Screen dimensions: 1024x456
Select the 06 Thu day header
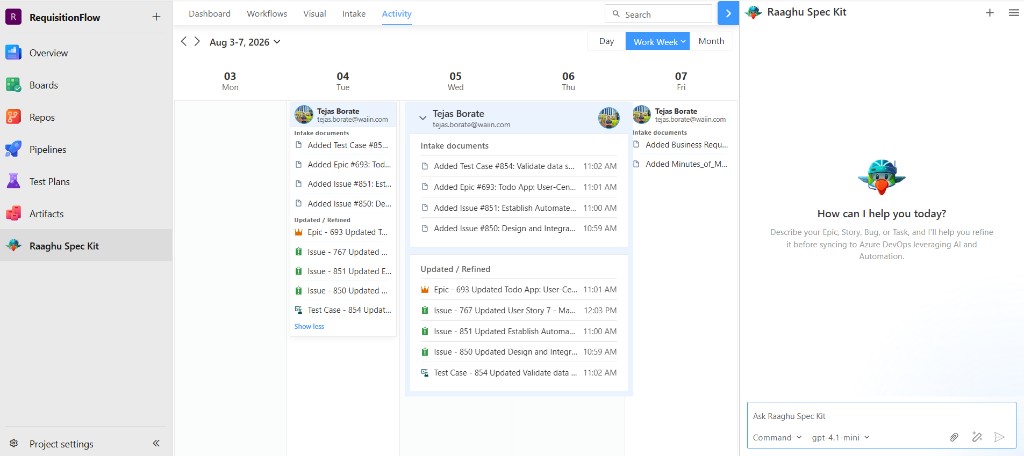(x=568, y=81)
